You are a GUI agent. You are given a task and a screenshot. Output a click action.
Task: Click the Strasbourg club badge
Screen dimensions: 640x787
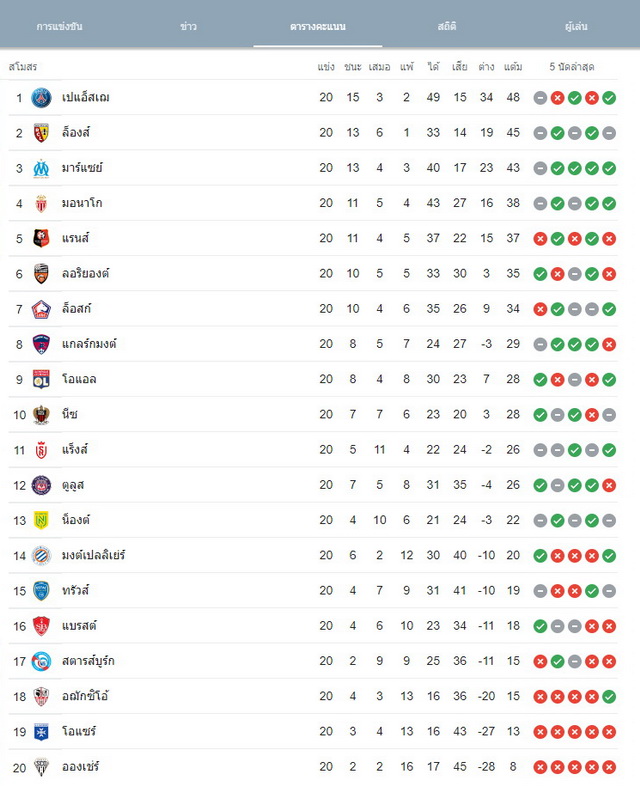41,662
